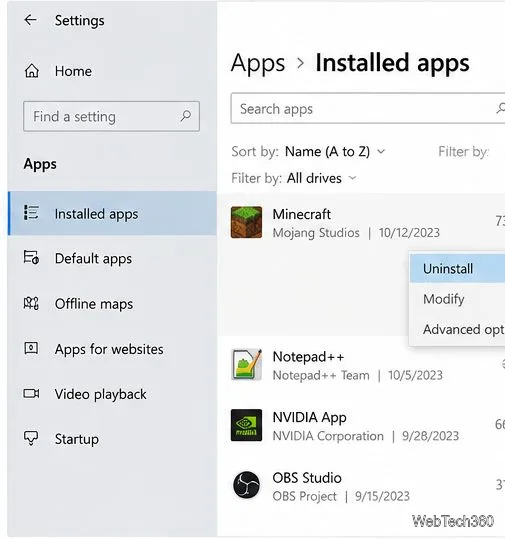505x539 pixels.
Task: Click Mojang Studios publisher text
Action: click(316, 233)
